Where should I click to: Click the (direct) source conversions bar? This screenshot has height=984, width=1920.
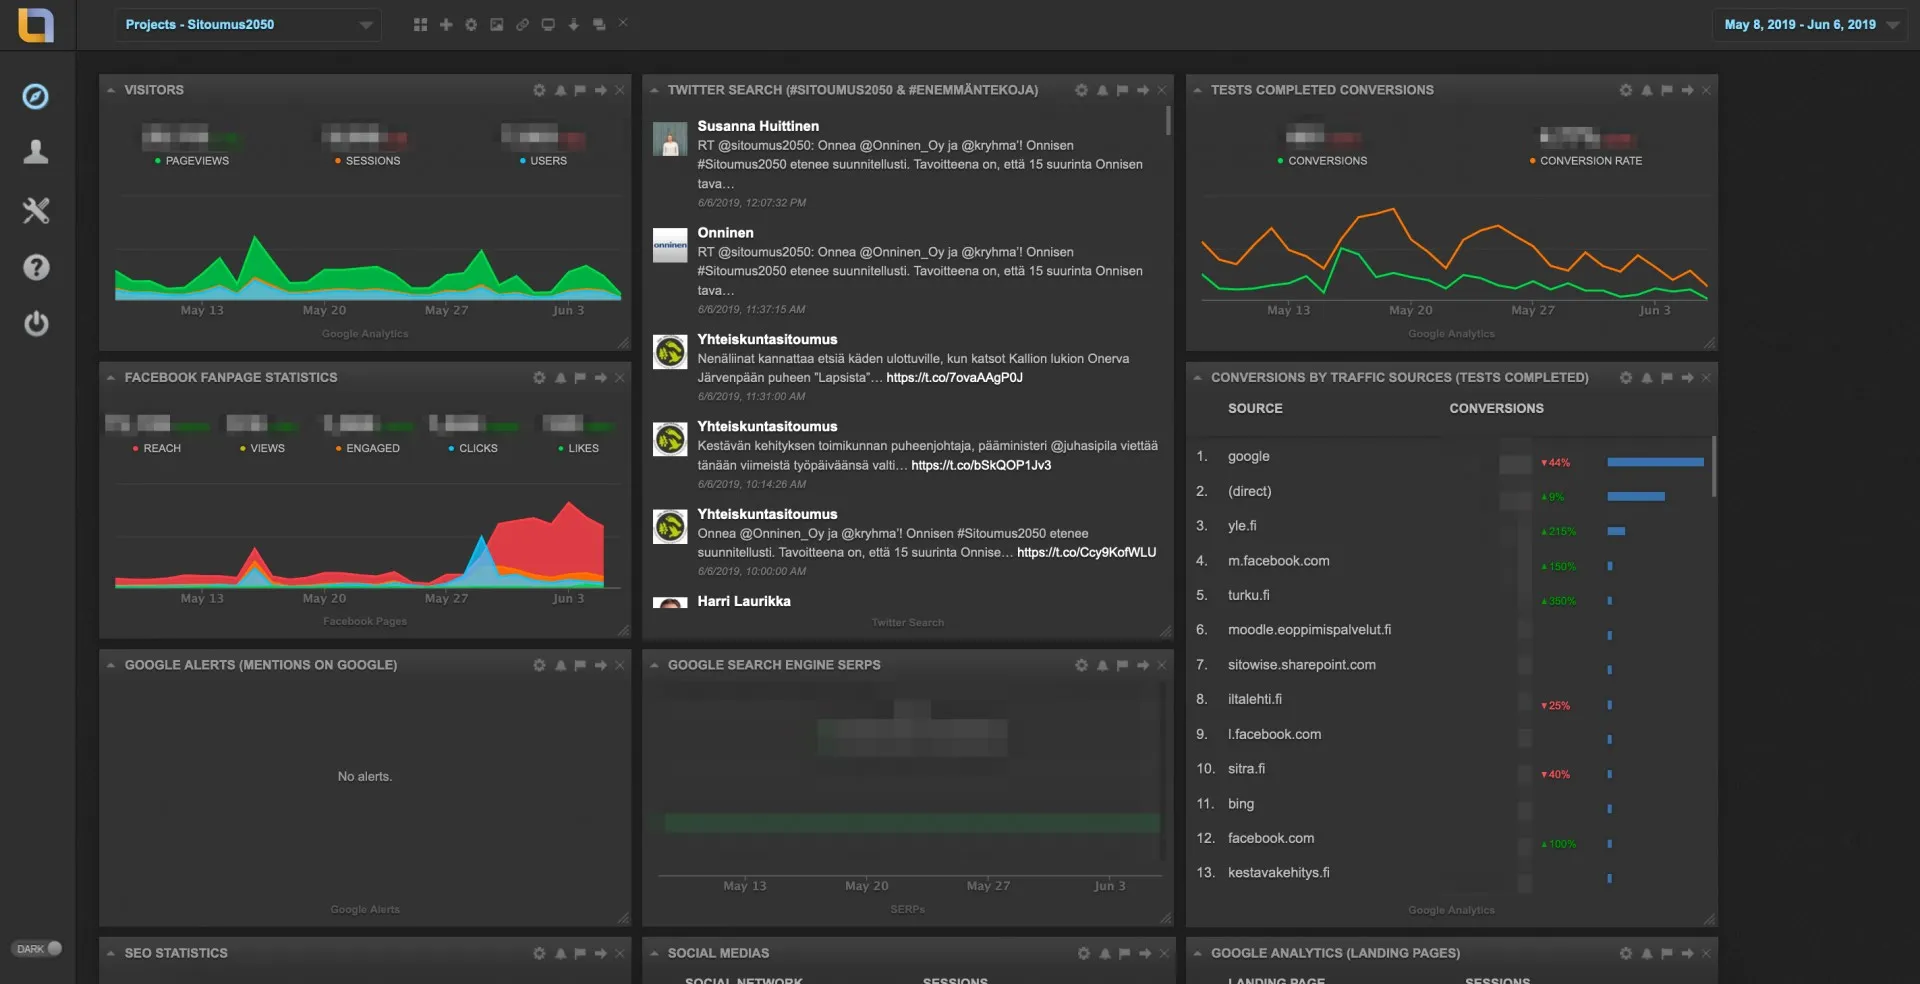[x=1636, y=497]
